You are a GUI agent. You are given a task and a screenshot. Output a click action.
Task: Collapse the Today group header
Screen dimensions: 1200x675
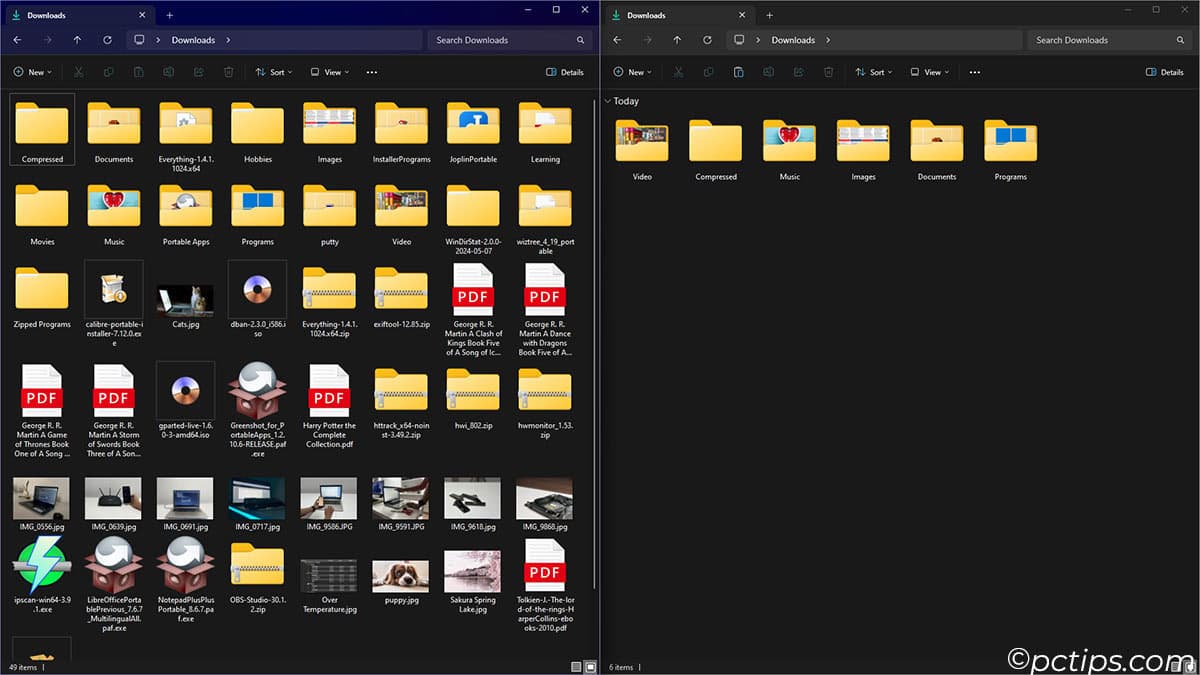pyautogui.click(x=621, y=101)
